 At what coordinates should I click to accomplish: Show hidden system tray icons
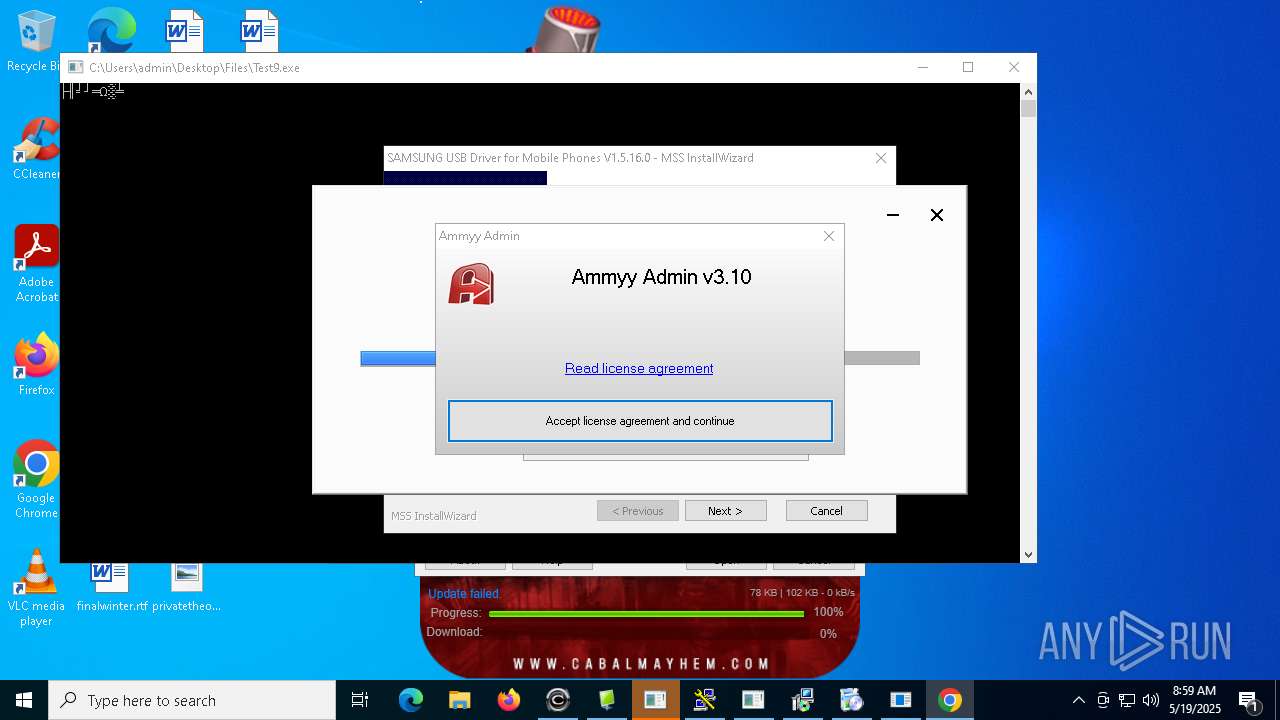click(x=1078, y=700)
